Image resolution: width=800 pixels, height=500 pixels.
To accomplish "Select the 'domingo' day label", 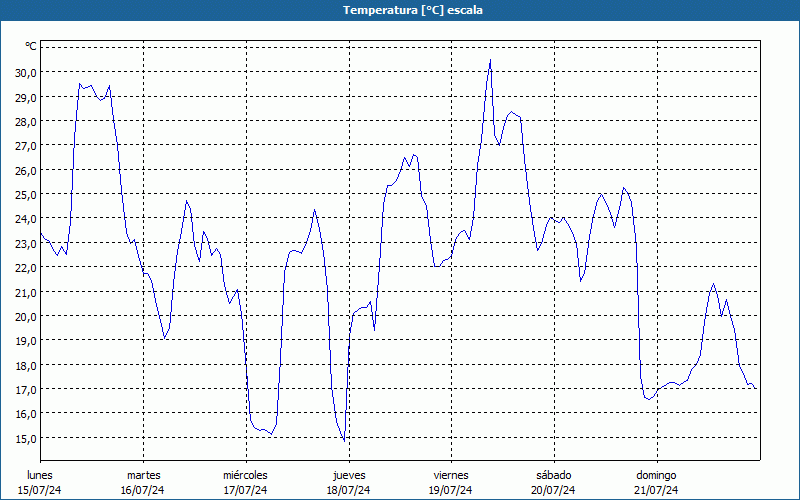I will click(x=657, y=475).
